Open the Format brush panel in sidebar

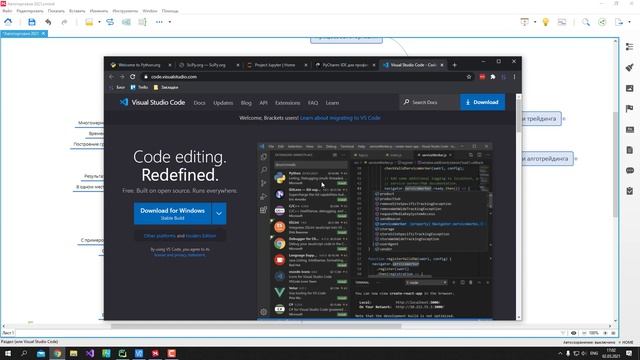click(x=630, y=67)
